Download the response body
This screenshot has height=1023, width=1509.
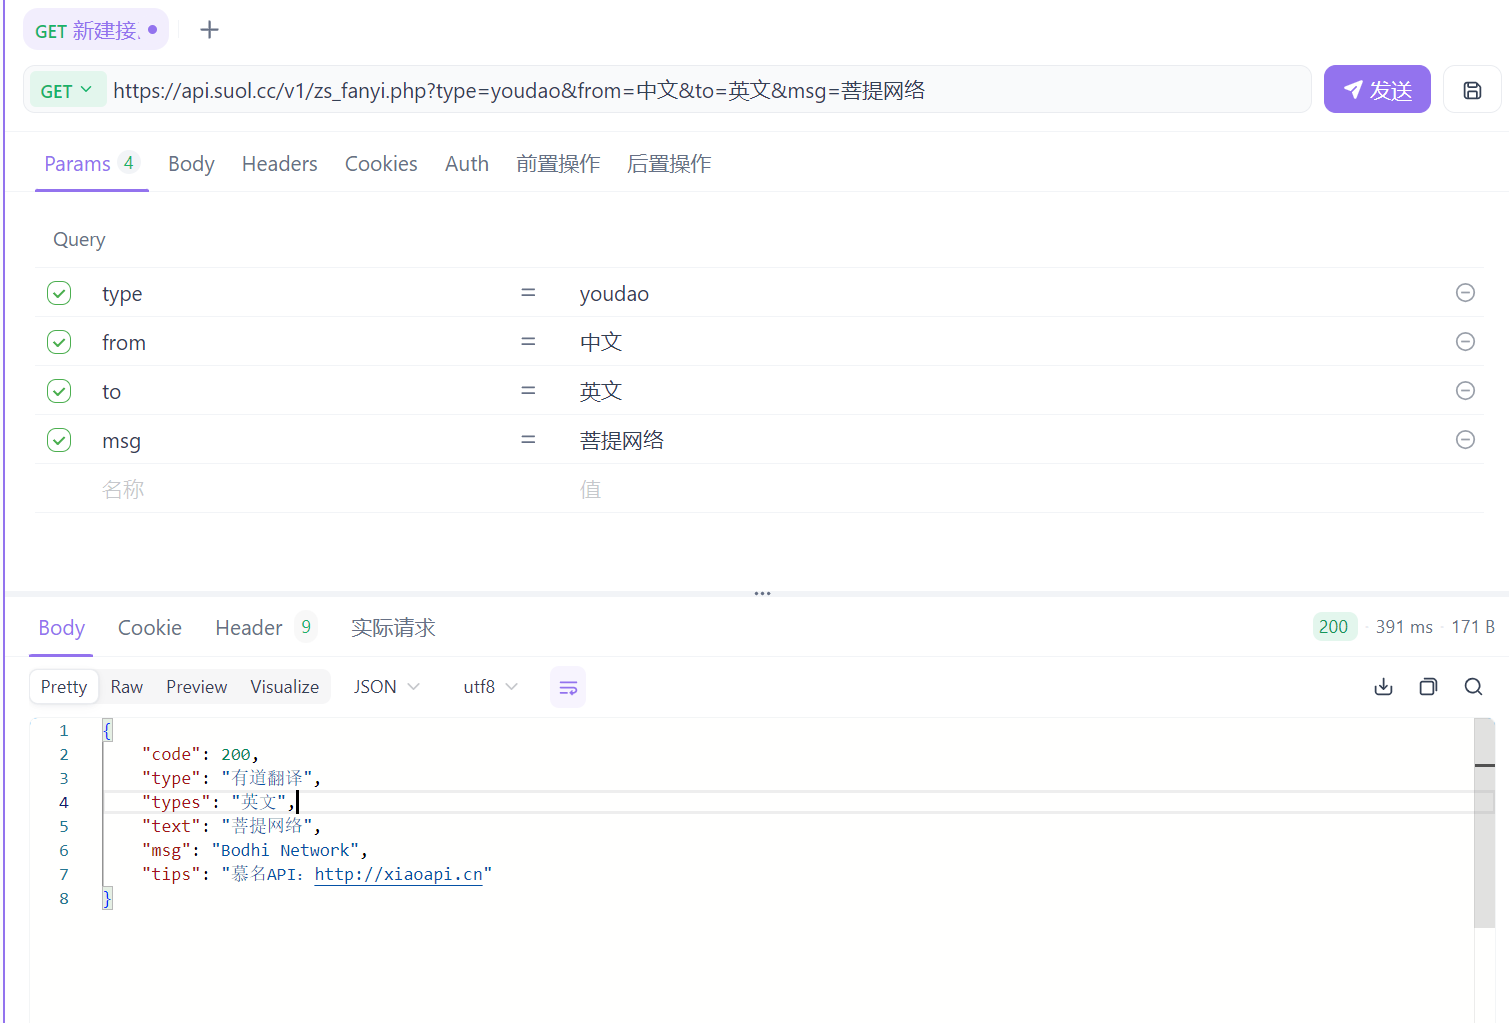pos(1383,687)
